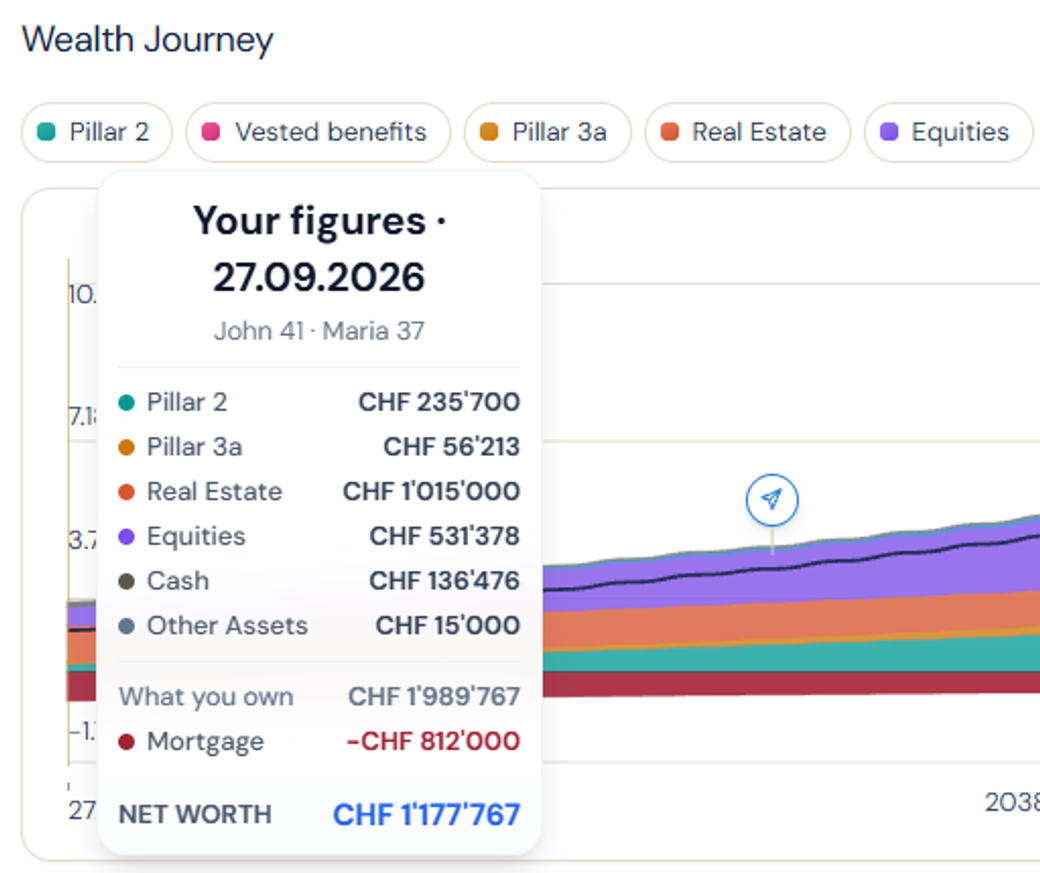
Task: Click the Real Estate row label in tooltip
Action: [x=214, y=492]
